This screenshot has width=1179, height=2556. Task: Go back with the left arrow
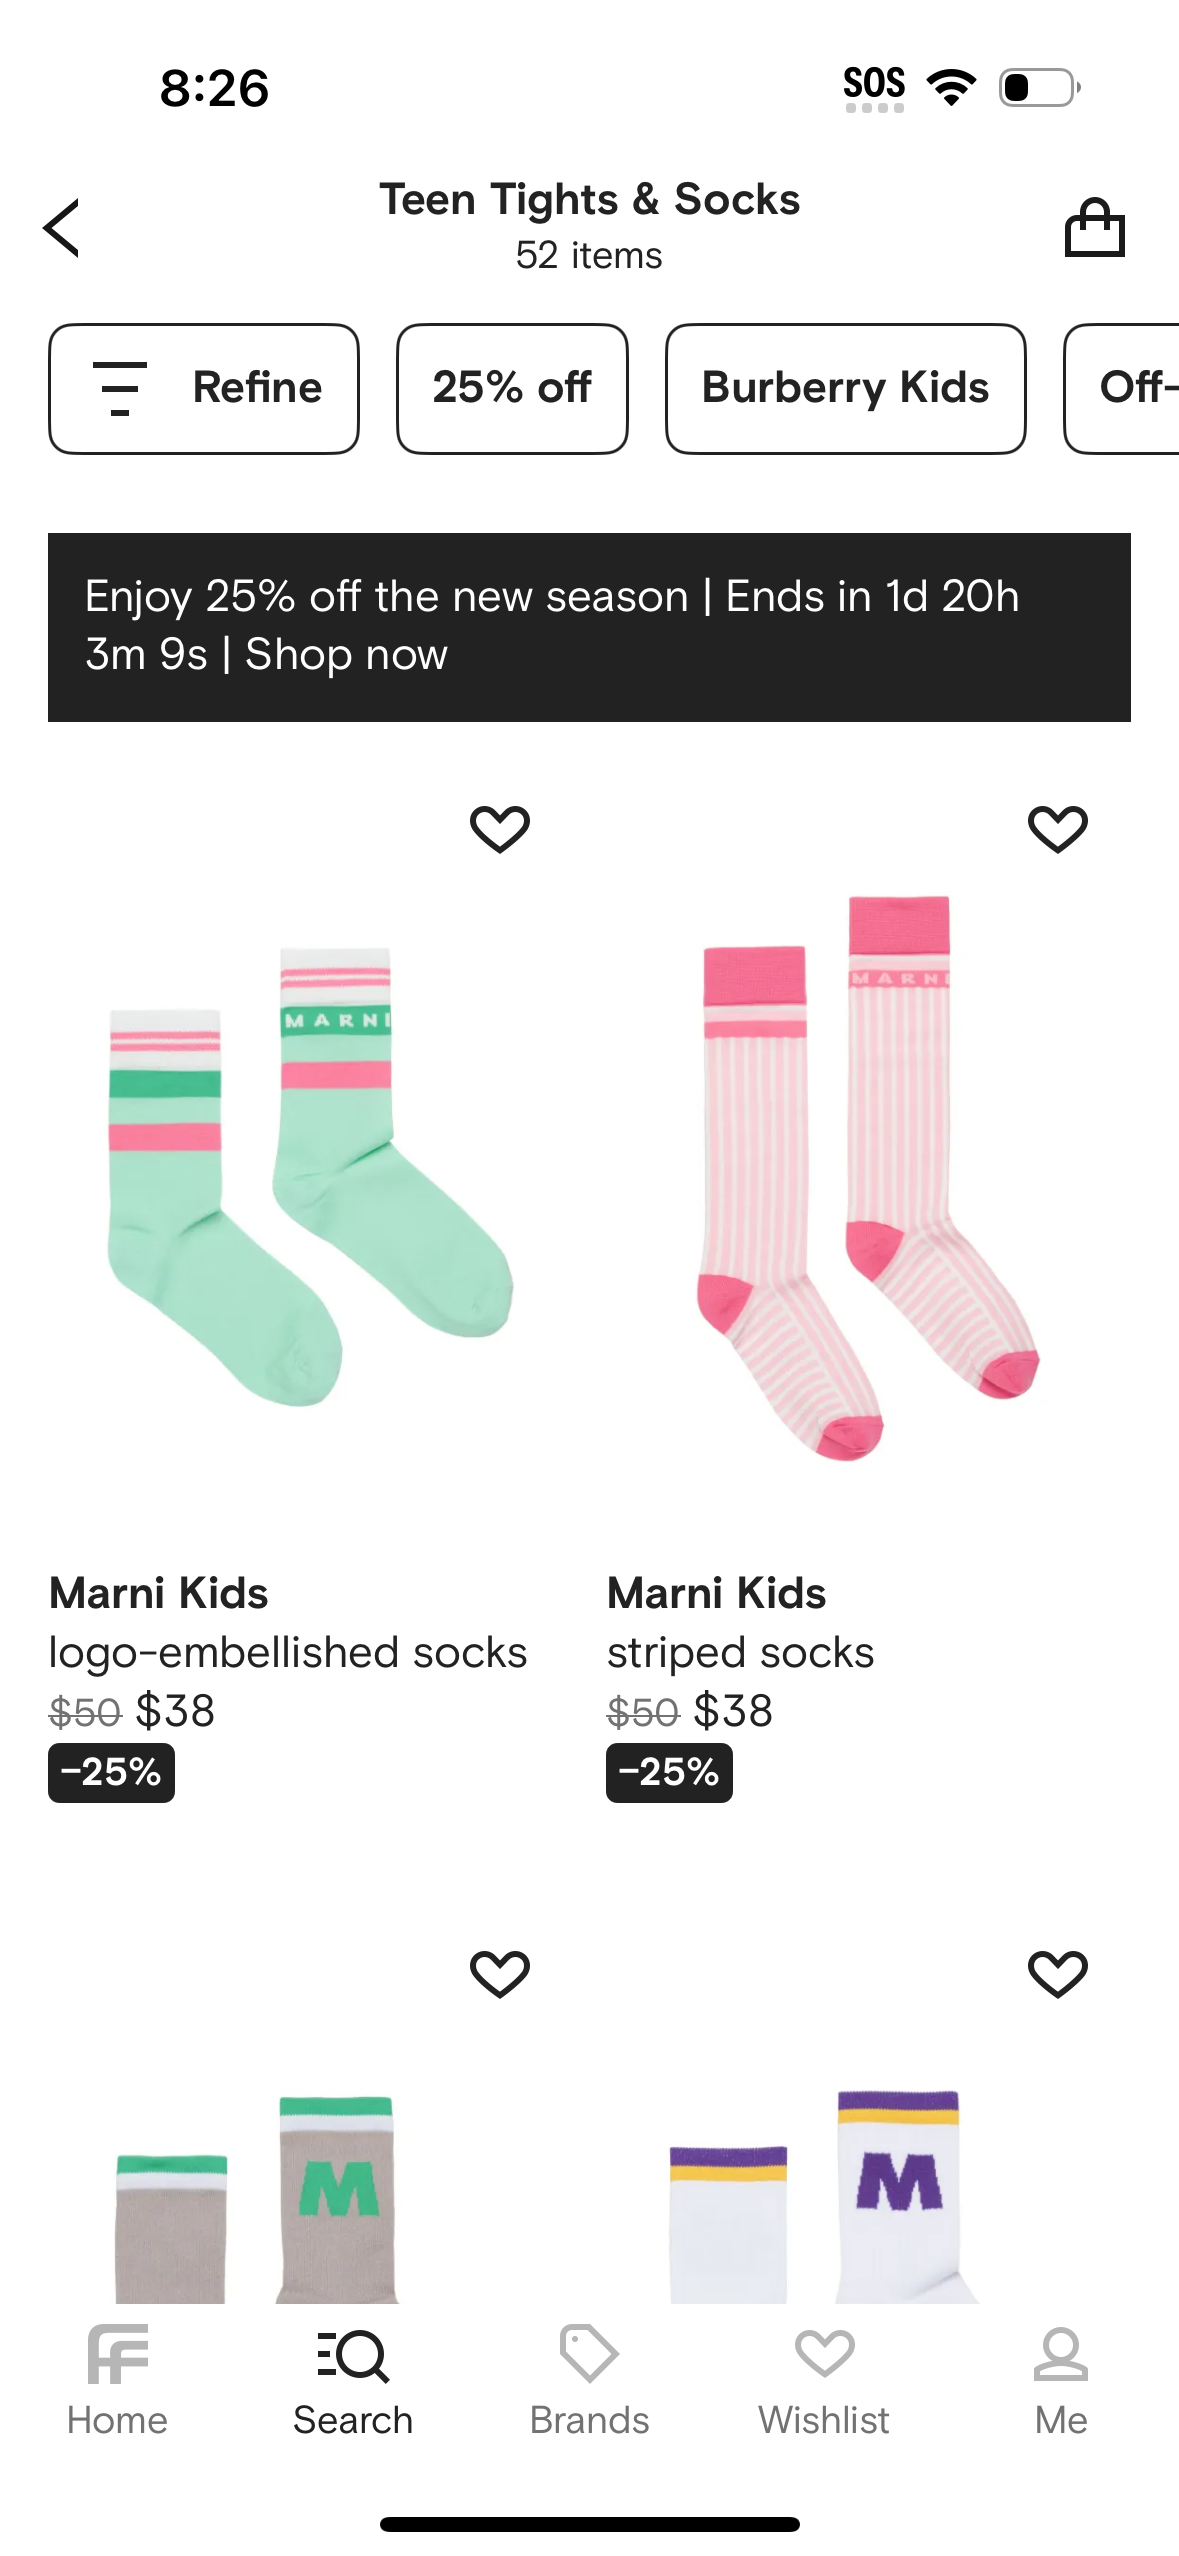(x=62, y=228)
